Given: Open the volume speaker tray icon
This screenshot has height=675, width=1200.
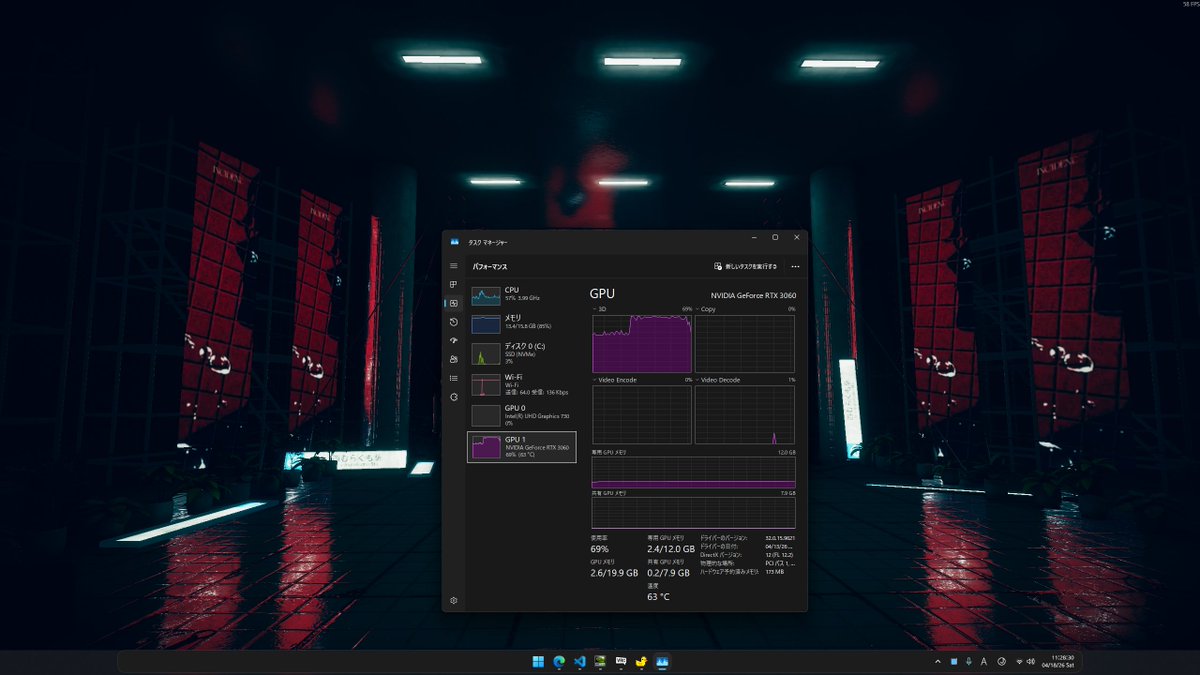Looking at the screenshot, I should pyautogui.click(x=1031, y=661).
